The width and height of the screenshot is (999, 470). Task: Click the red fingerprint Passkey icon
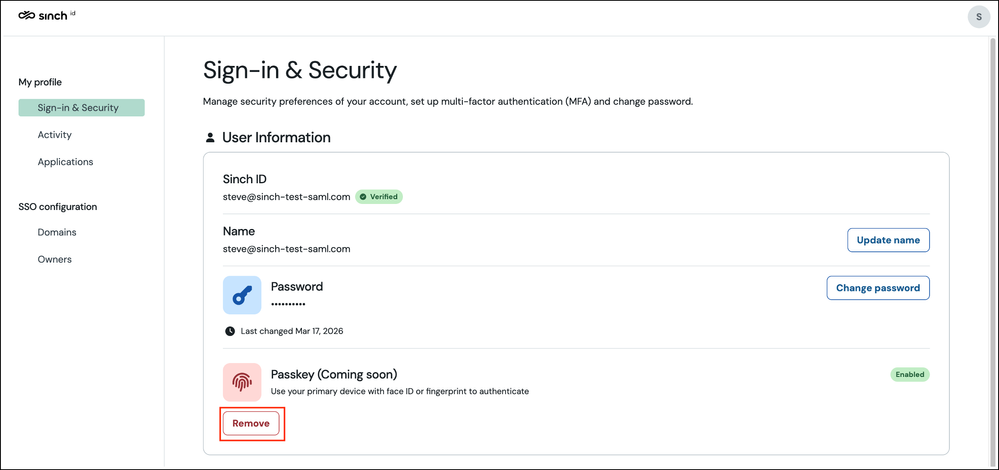click(x=242, y=382)
